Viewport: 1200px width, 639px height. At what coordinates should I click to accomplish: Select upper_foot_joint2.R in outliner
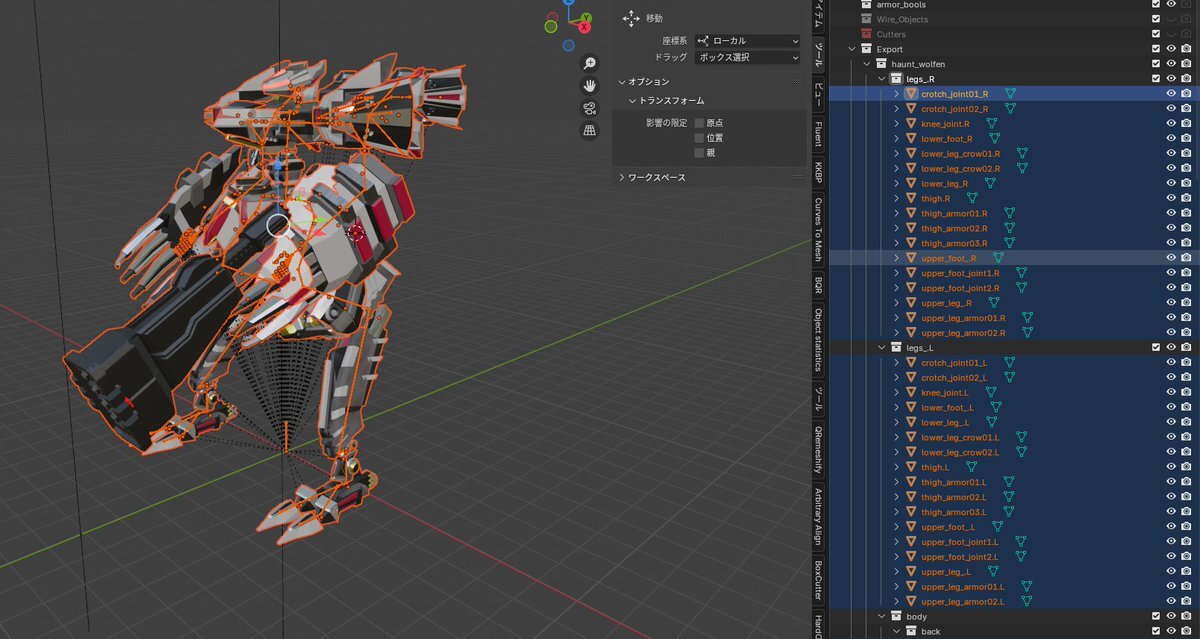pyautogui.click(x=960, y=287)
